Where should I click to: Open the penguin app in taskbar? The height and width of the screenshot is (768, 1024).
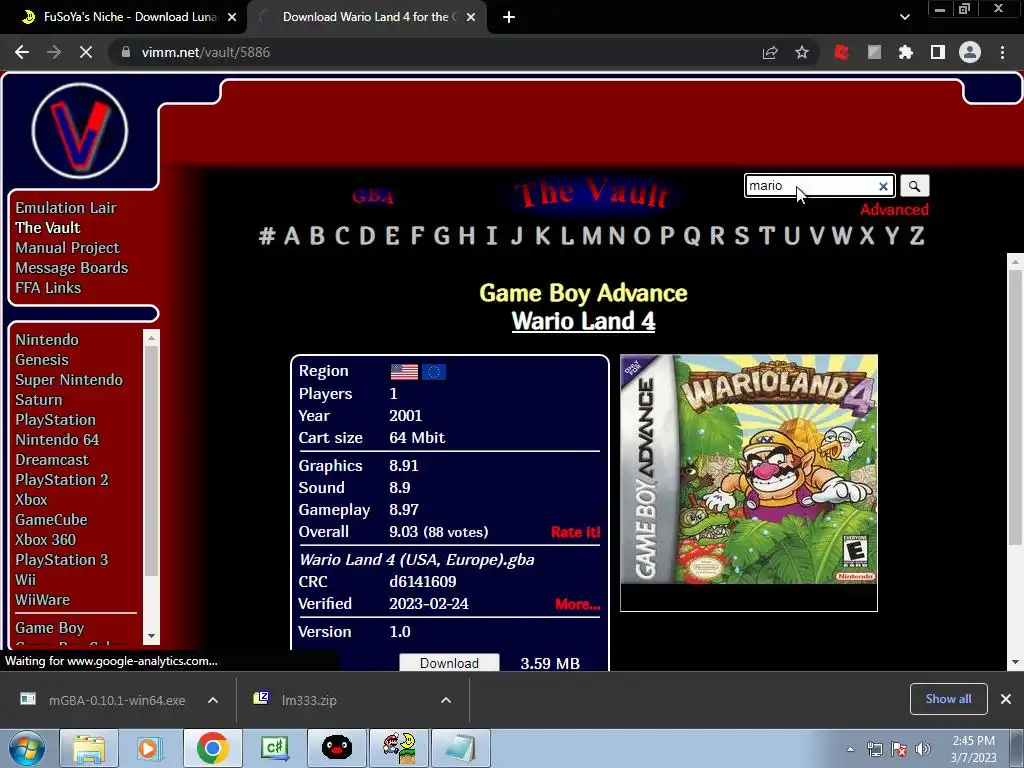(x=336, y=748)
